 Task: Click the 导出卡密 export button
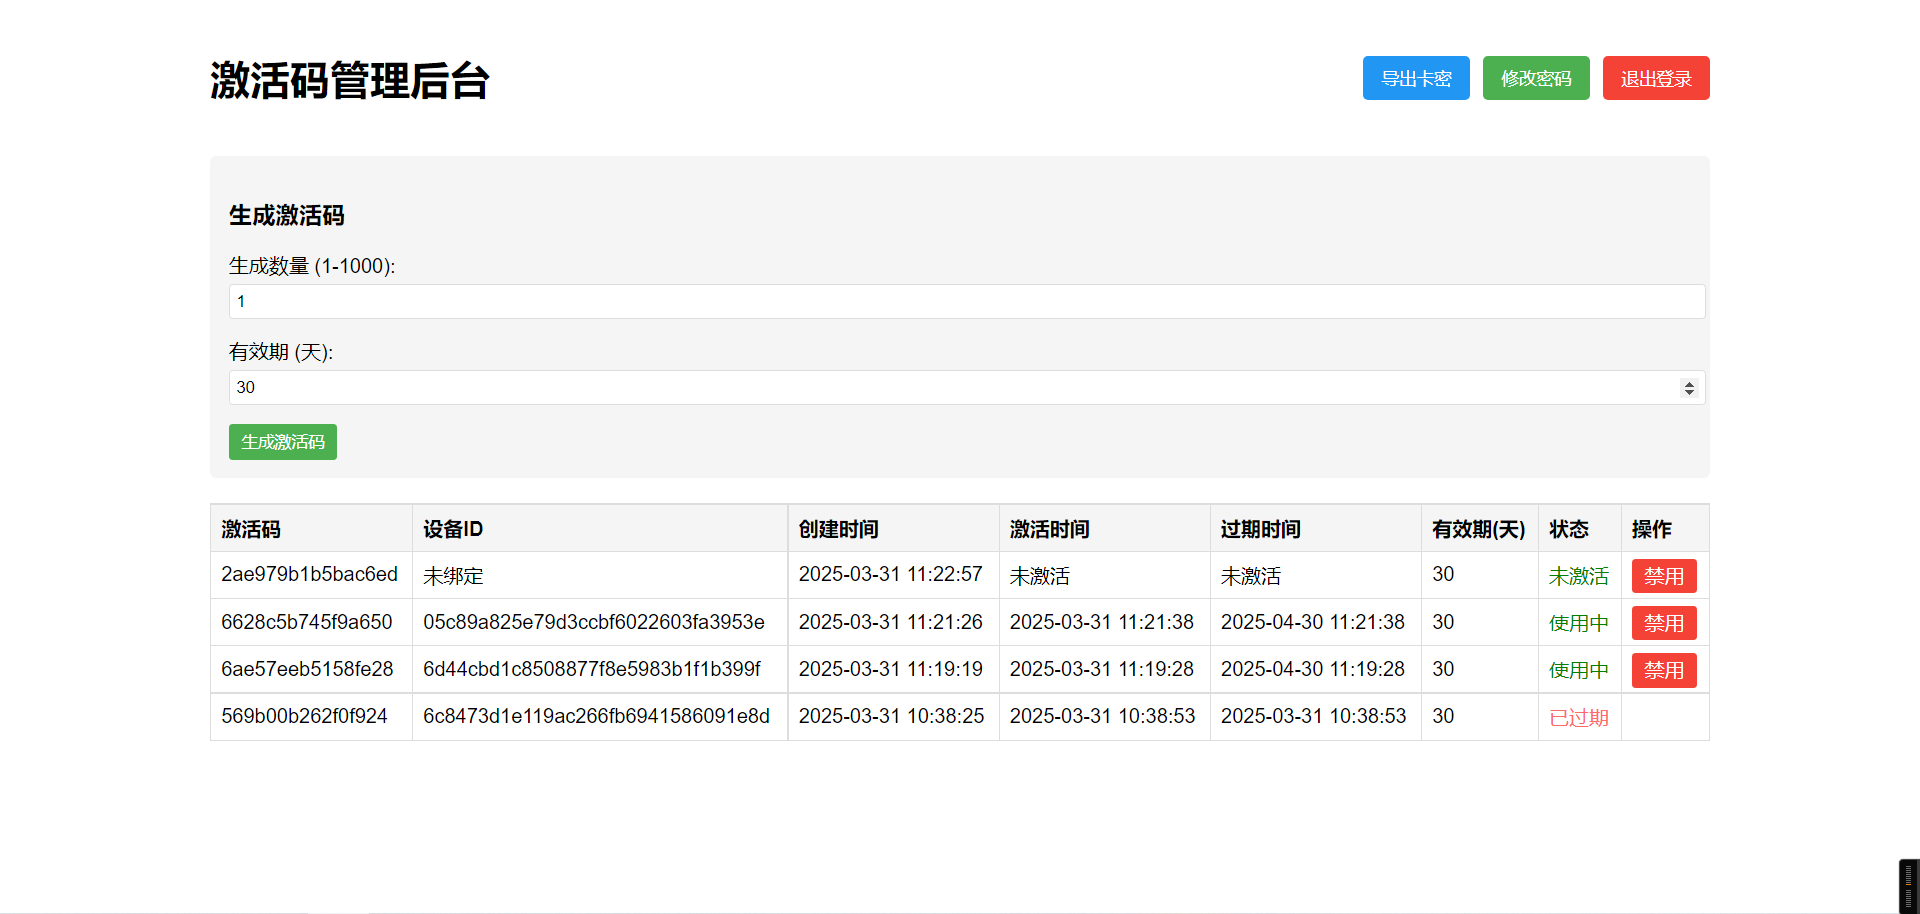tap(1415, 78)
